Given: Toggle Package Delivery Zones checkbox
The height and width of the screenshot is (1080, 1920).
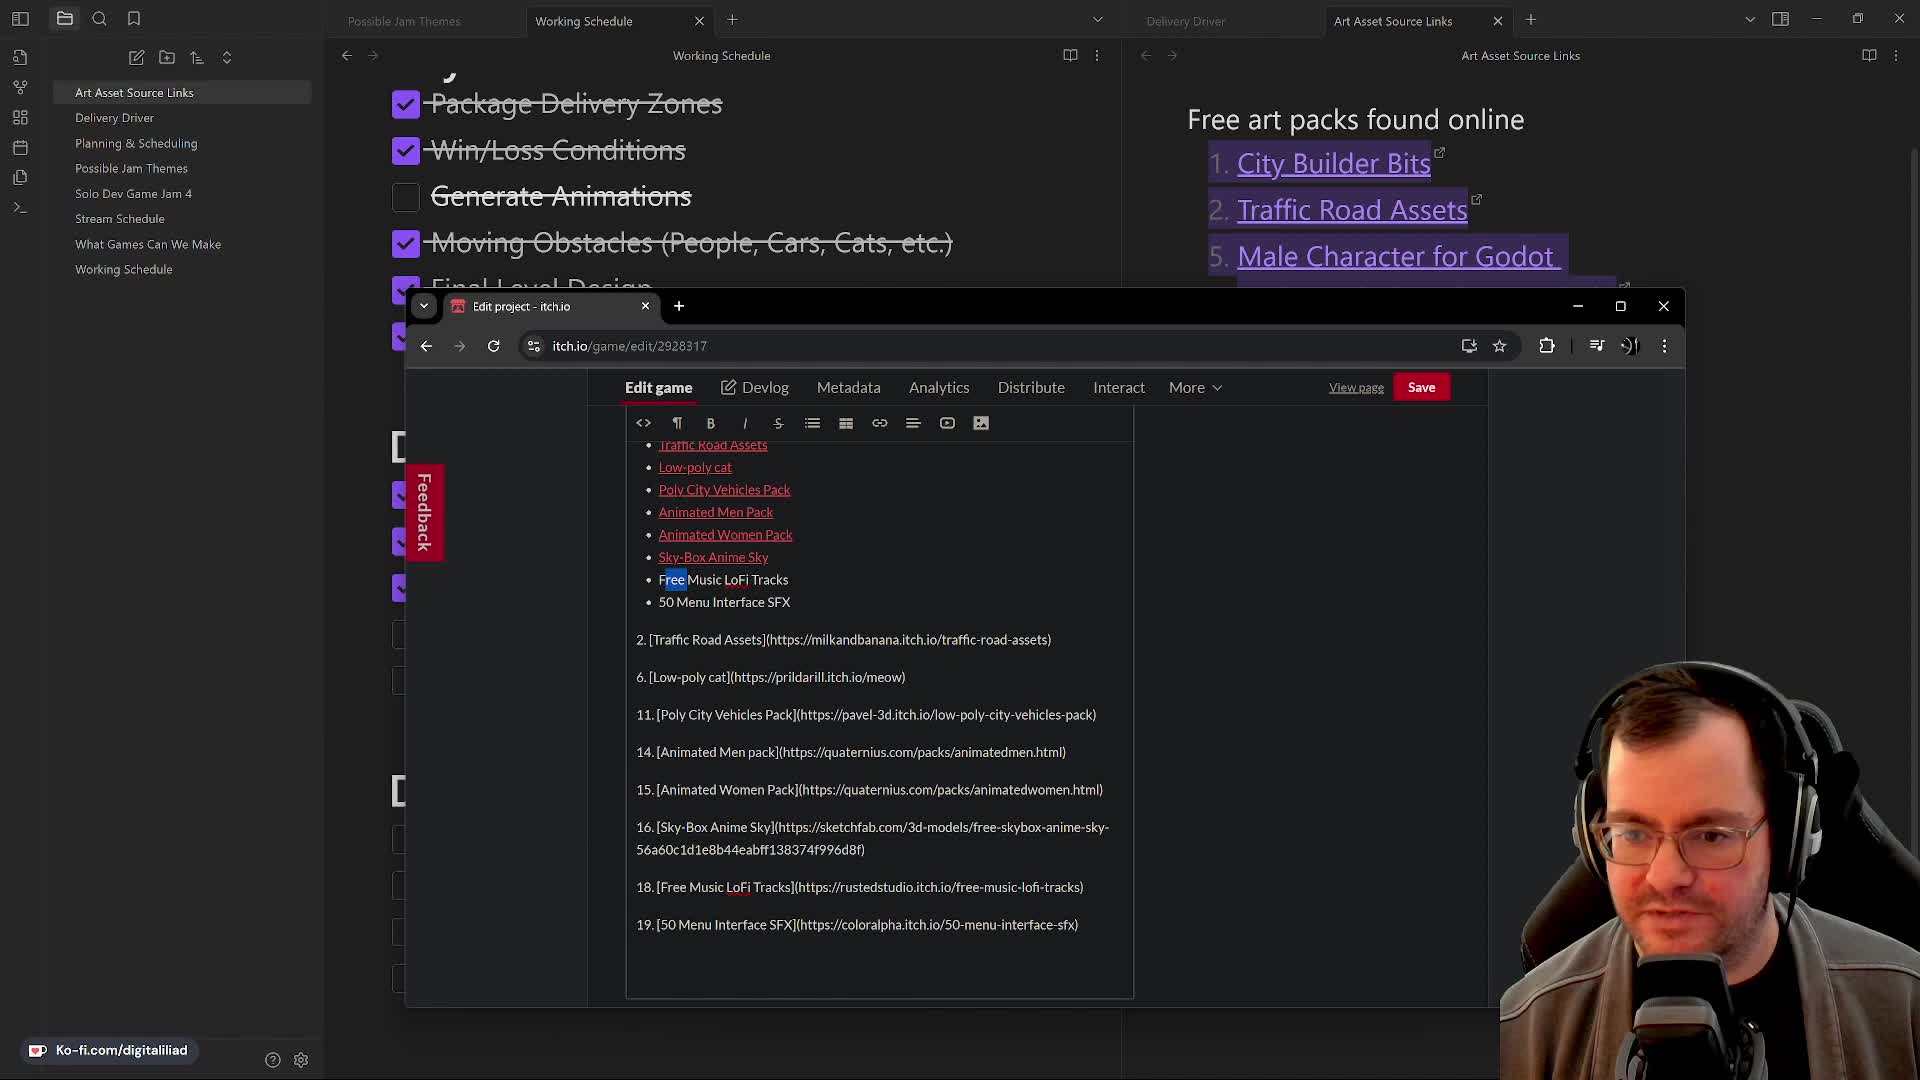Looking at the screenshot, I should 406,104.
